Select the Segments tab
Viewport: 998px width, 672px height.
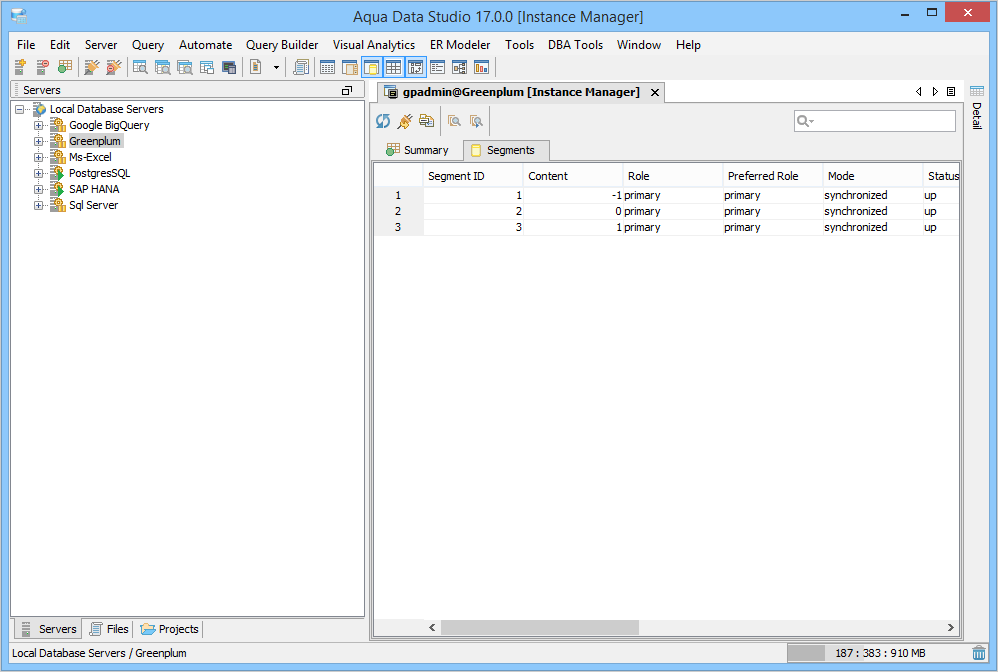[507, 150]
